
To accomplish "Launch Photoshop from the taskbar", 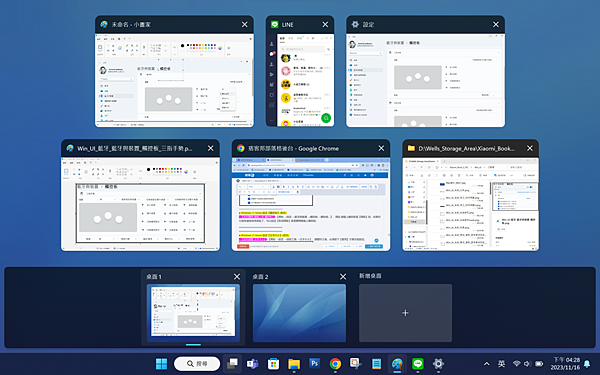I will [x=315, y=364].
